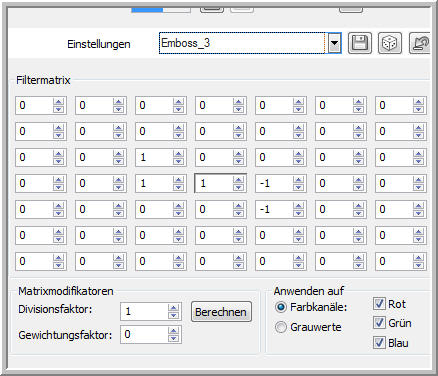Select the Grauwerte radio button
This screenshot has height=376, width=438.
coord(281,327)
